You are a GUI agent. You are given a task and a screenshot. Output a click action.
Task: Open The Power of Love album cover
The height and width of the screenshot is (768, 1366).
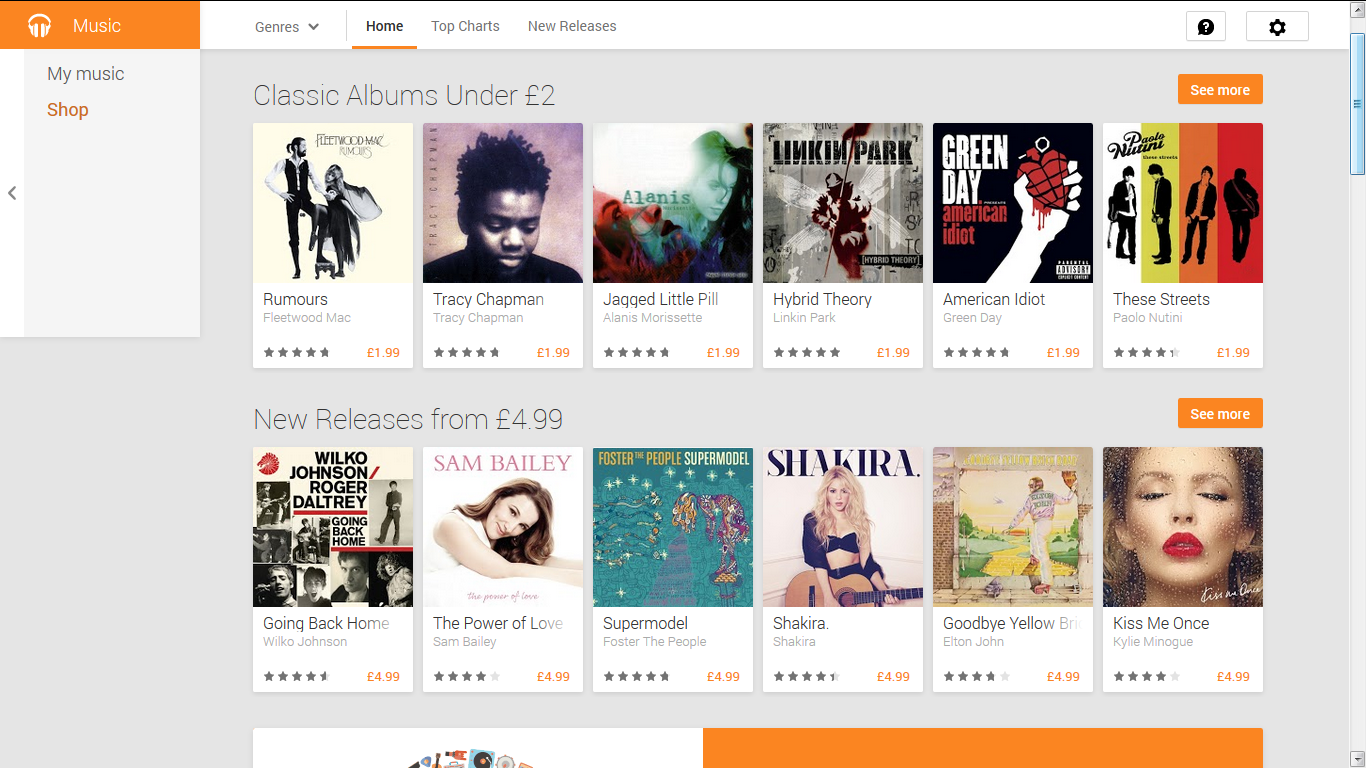(x=503, y=527)
